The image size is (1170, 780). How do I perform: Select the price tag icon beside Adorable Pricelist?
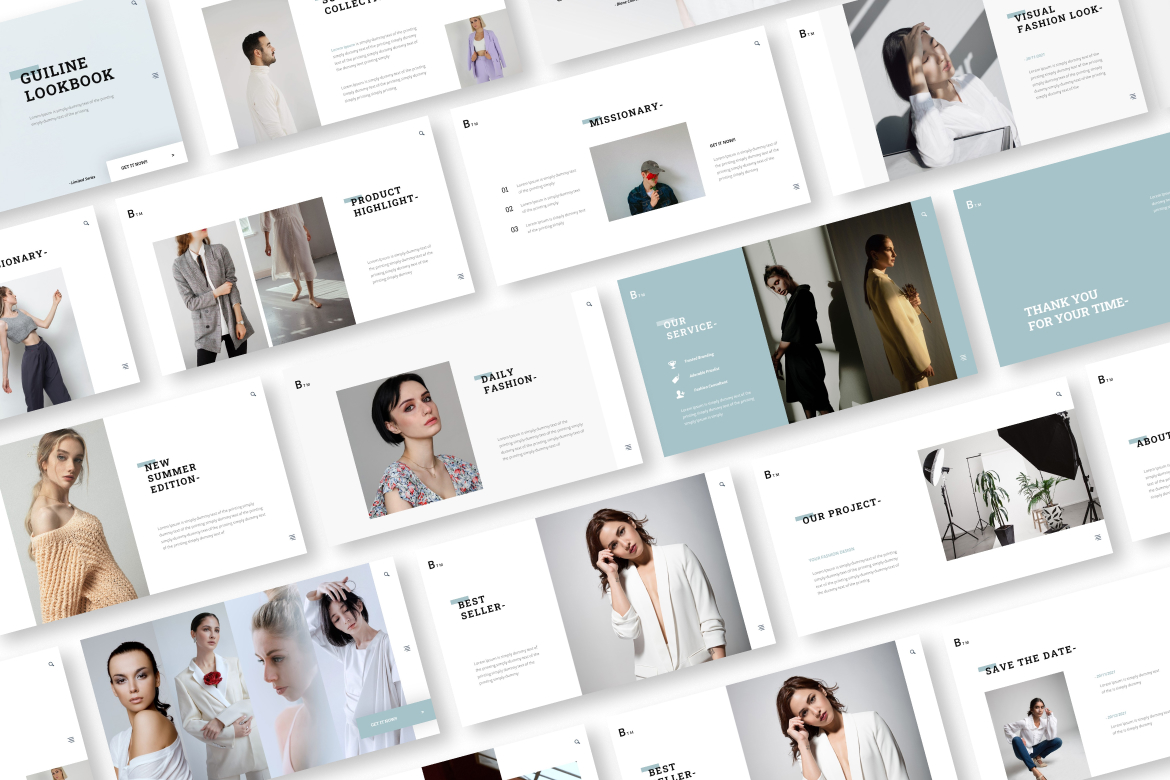675,377
